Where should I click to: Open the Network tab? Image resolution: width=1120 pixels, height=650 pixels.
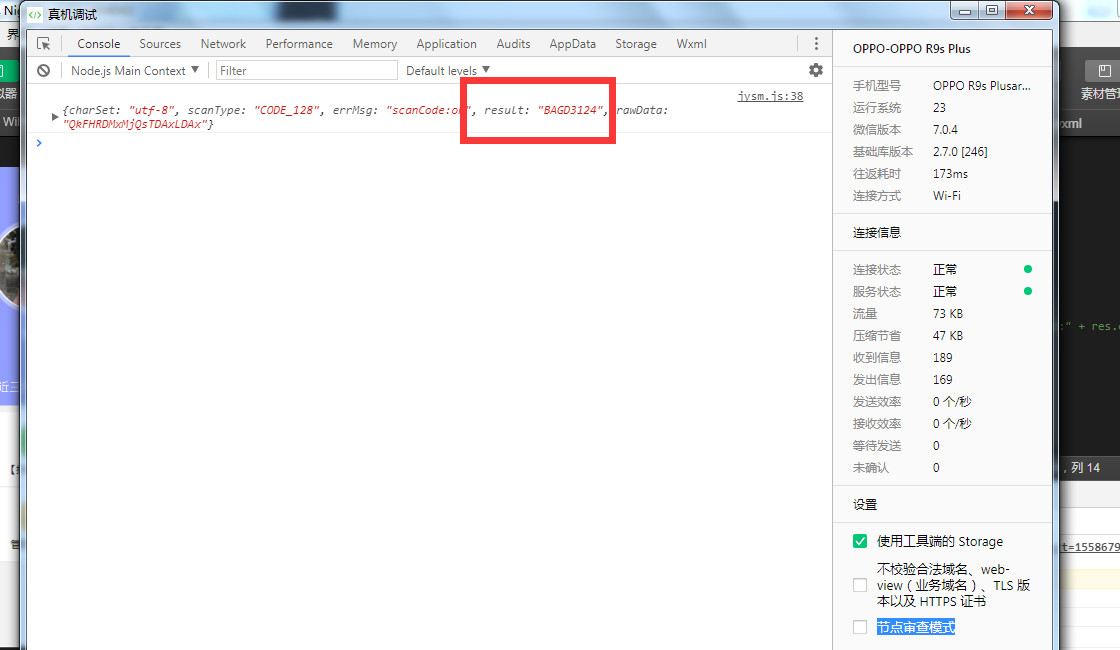tap(223, 44)
